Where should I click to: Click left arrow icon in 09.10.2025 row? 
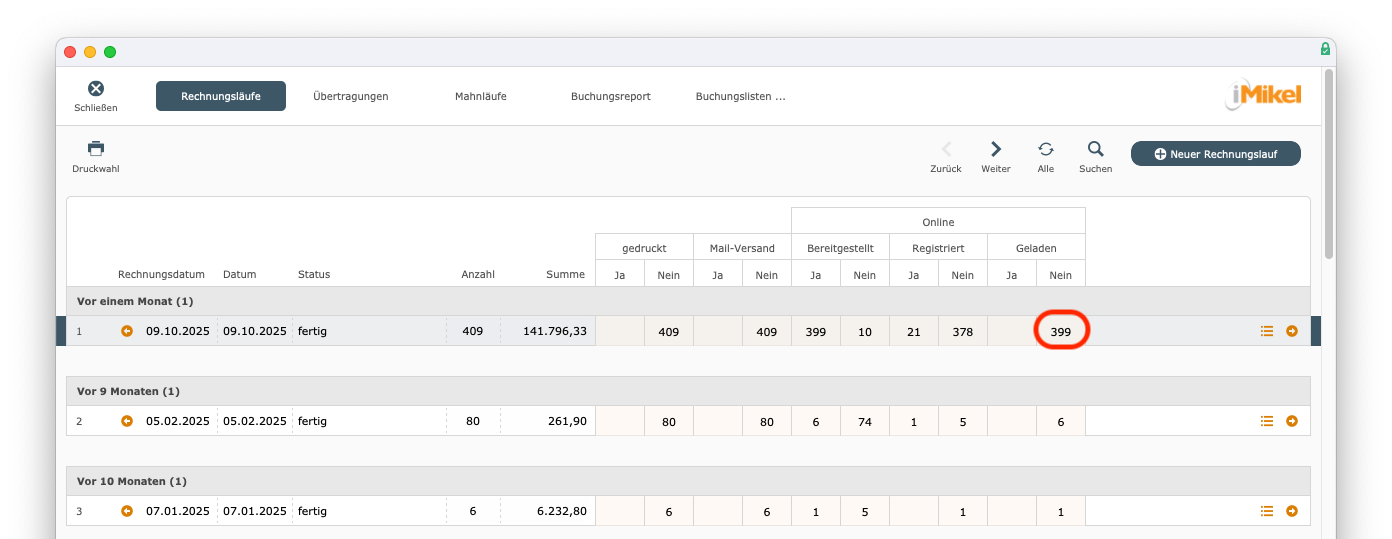127,331
